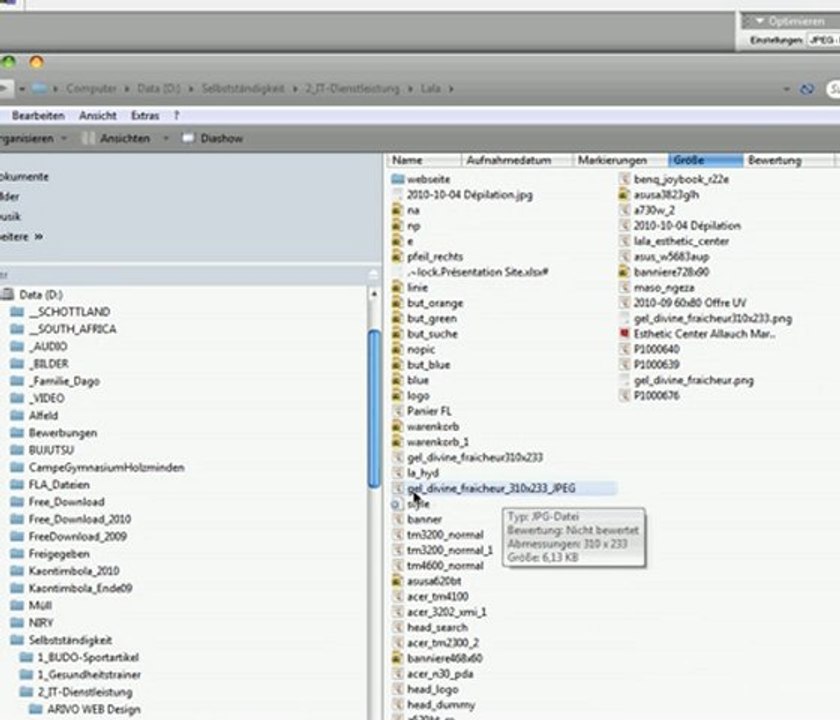Screen dimensions: 840x720
Task: Open the Ansichten dropdown arrow
Action: (x=166, y=138)
